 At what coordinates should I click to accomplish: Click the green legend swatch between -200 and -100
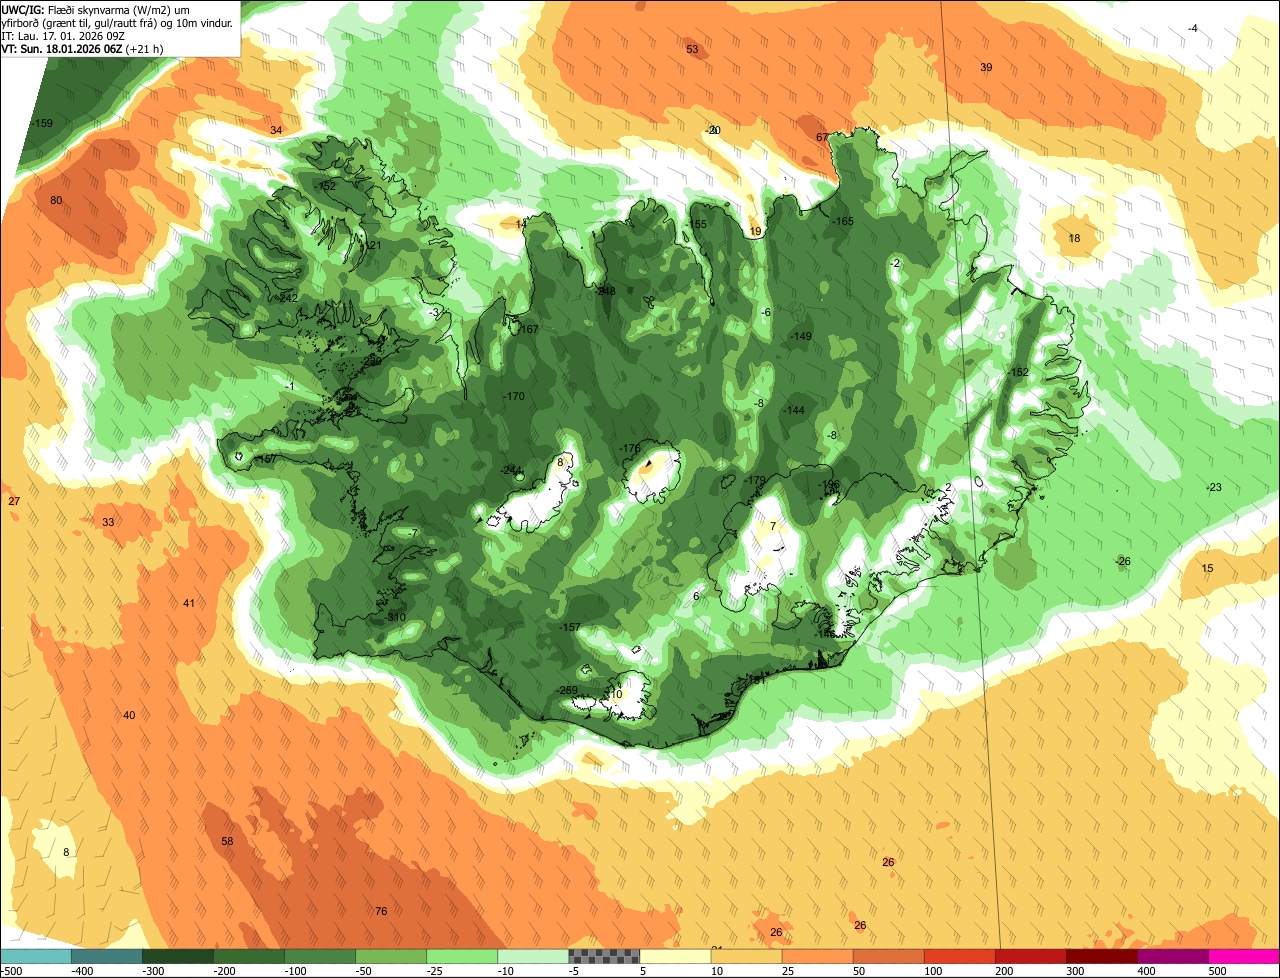[x=249, y=956]
